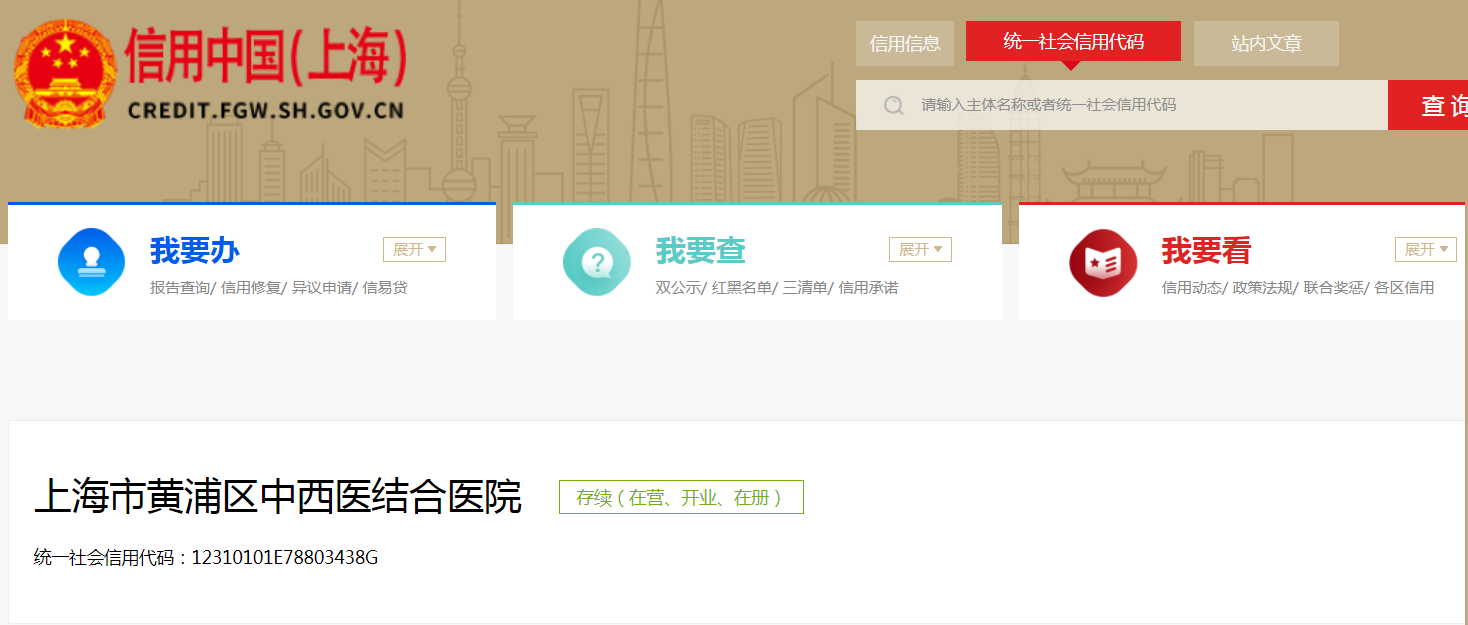Screen dimensions: 1468x625
Task: Open the 红黑名单 link
Action: [742, 288]
